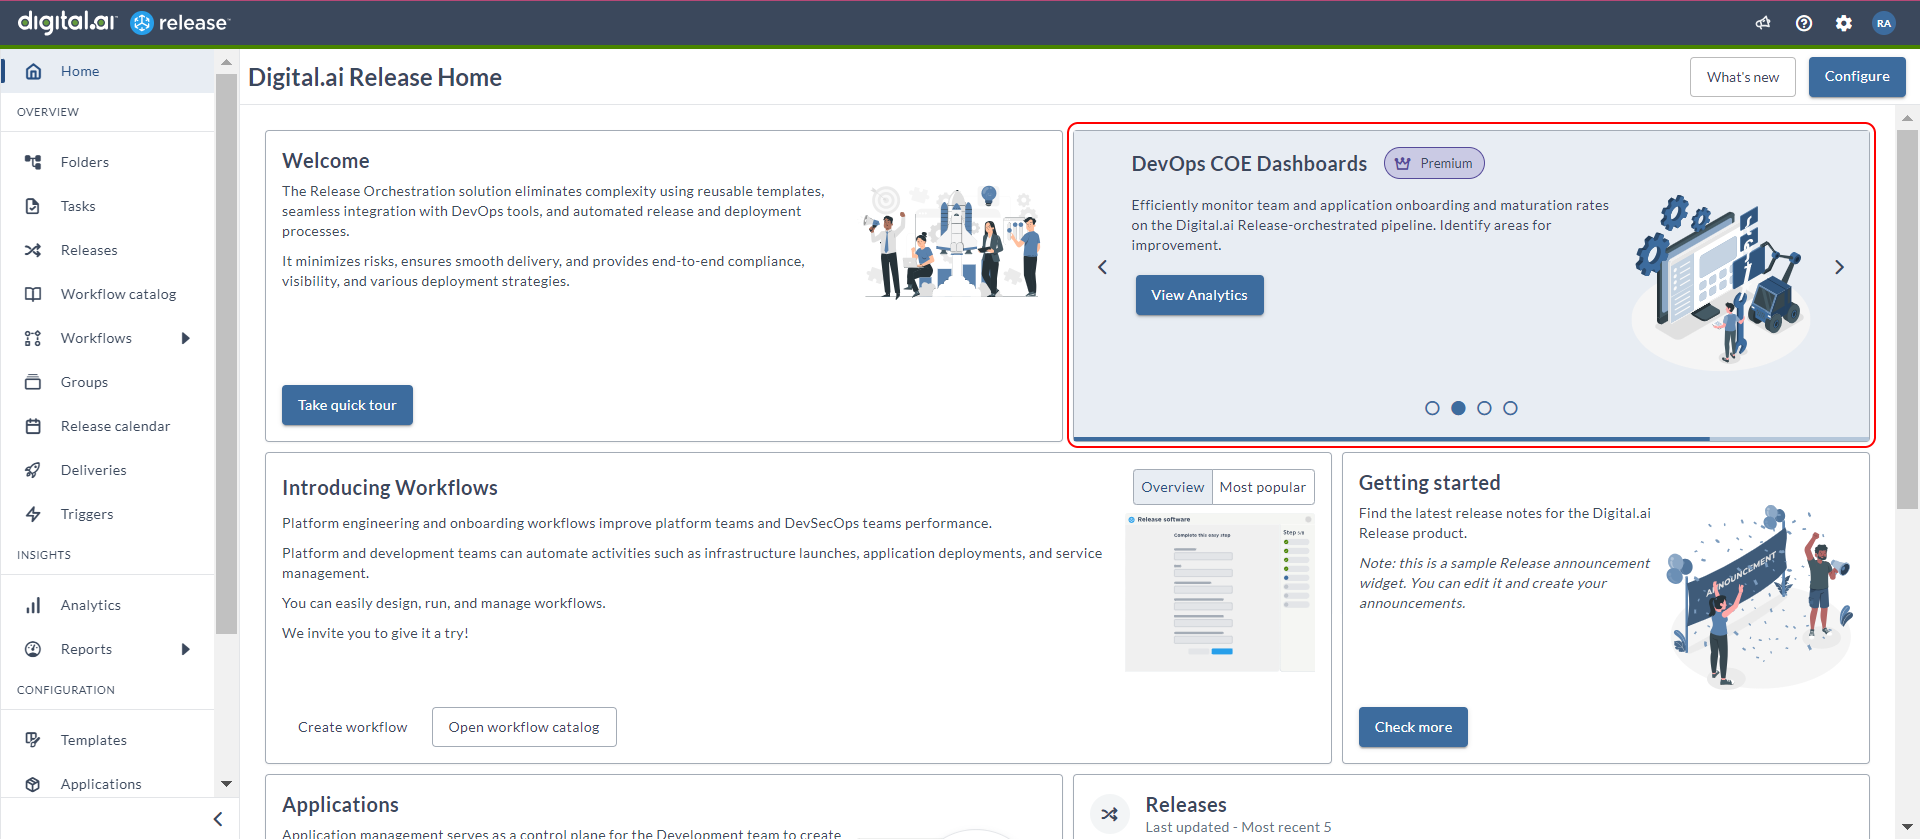The image size is (1920, 839).
Task: Switch to the Most popular tab
Action: [1262, 487]
